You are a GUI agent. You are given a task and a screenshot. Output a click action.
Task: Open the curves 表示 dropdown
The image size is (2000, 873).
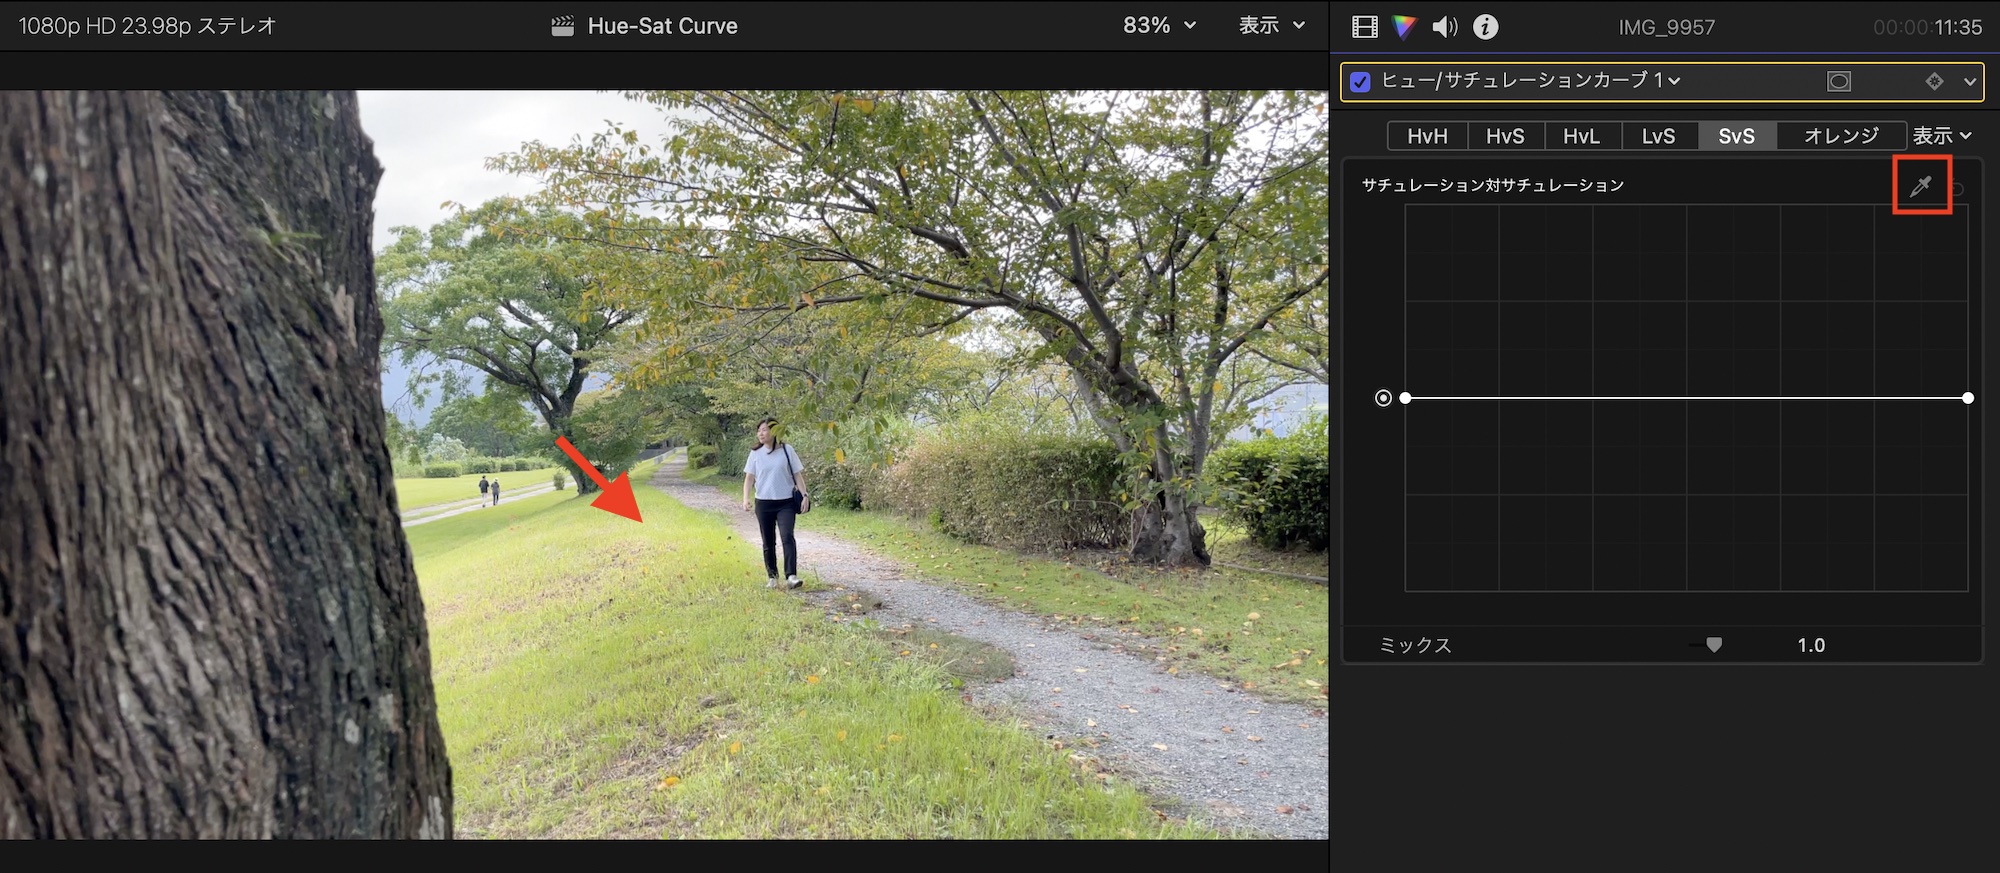(x=1942, y=136)
